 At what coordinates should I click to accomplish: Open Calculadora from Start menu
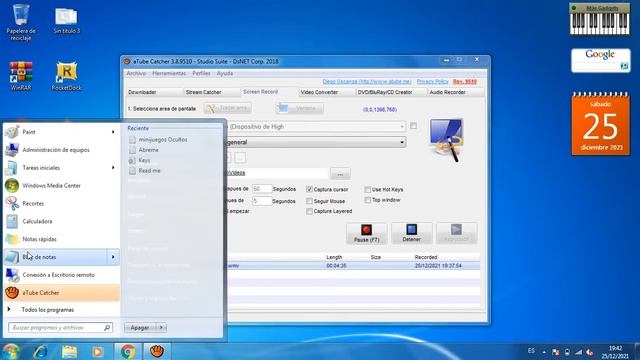click(61, 221)
